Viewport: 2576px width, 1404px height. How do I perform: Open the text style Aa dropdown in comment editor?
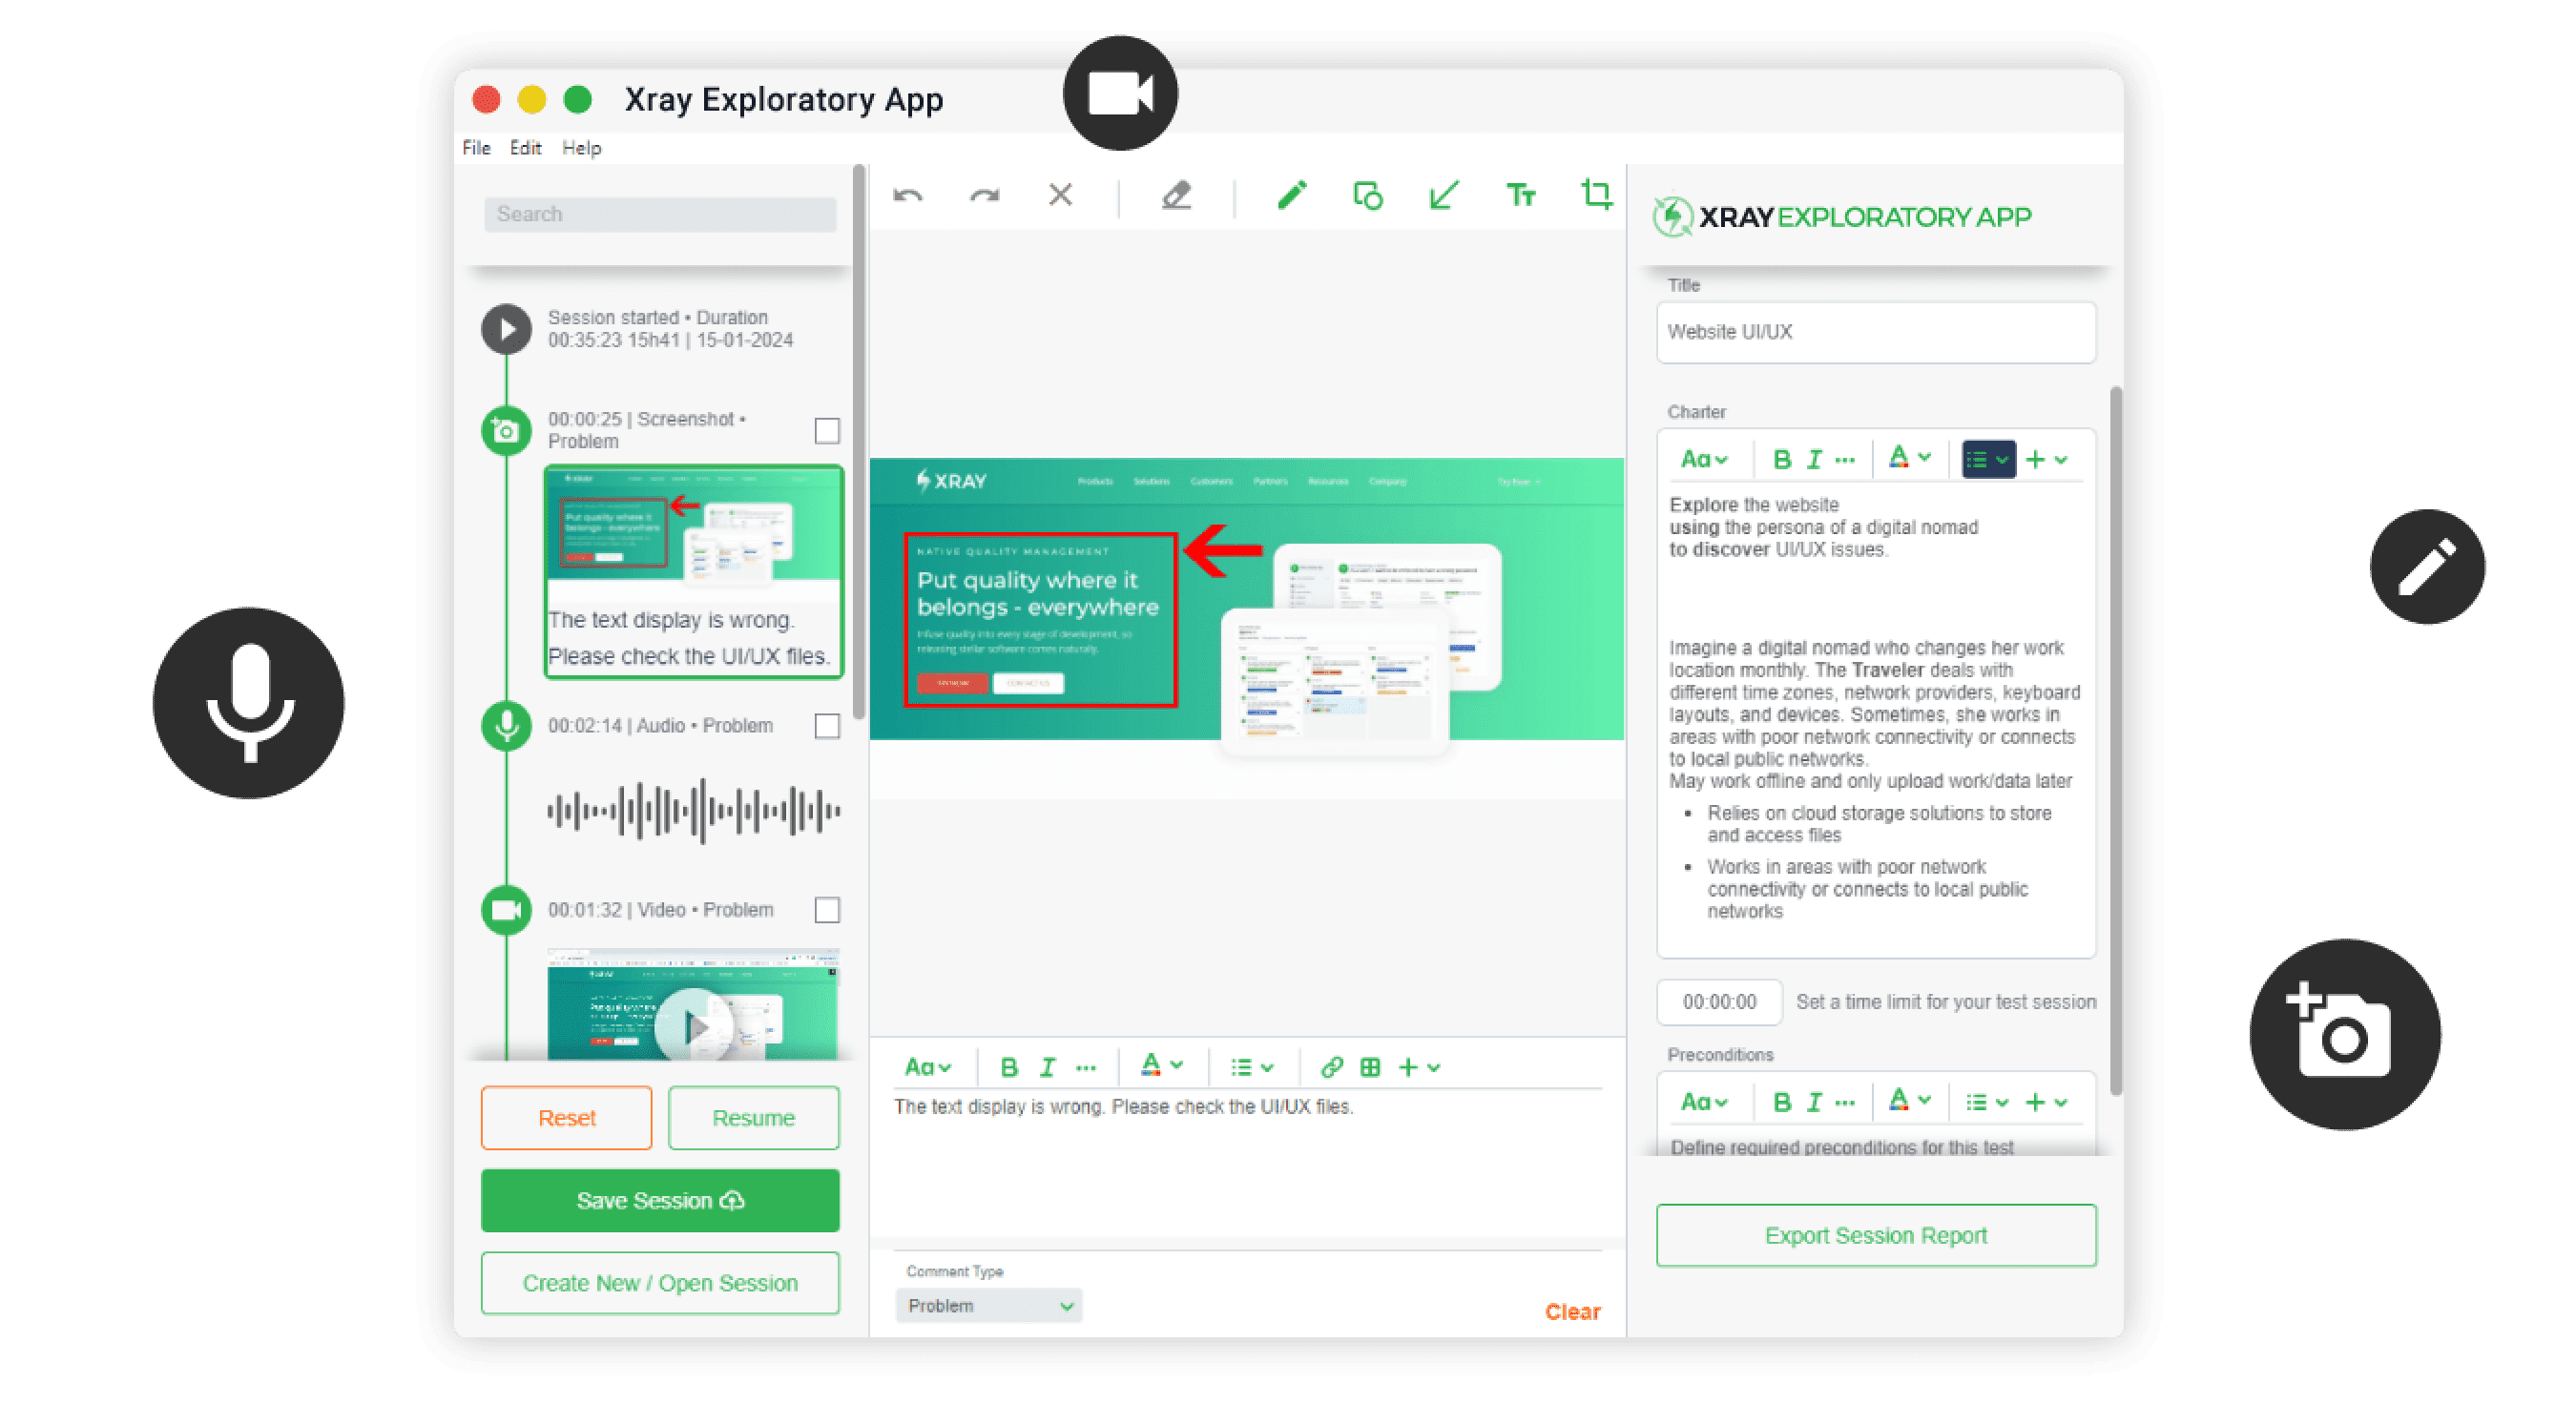927,1067
